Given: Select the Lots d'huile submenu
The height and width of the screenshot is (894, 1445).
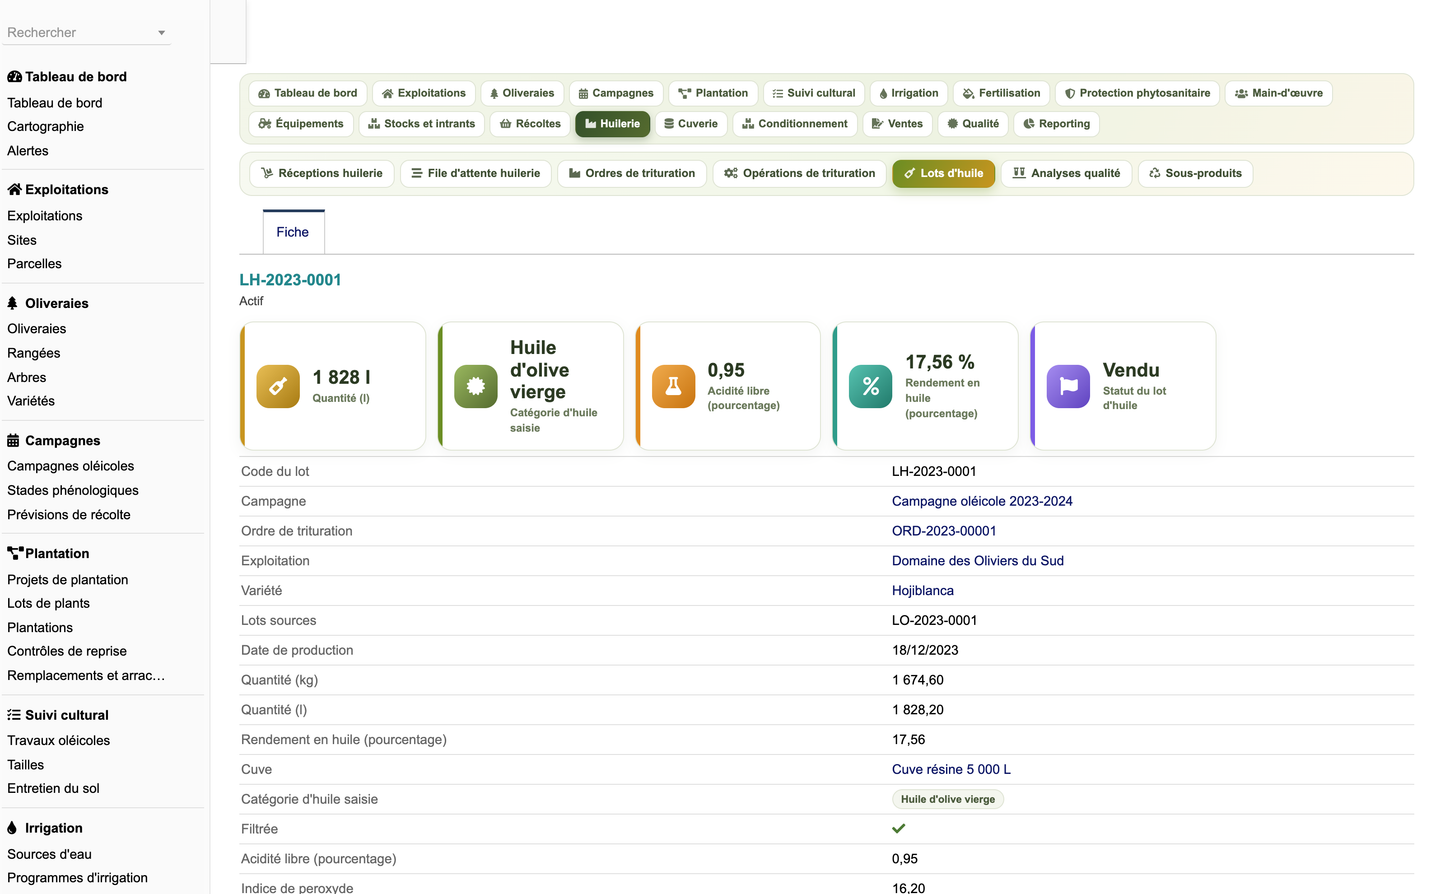Looking at the screenshot, I should 944,173.
